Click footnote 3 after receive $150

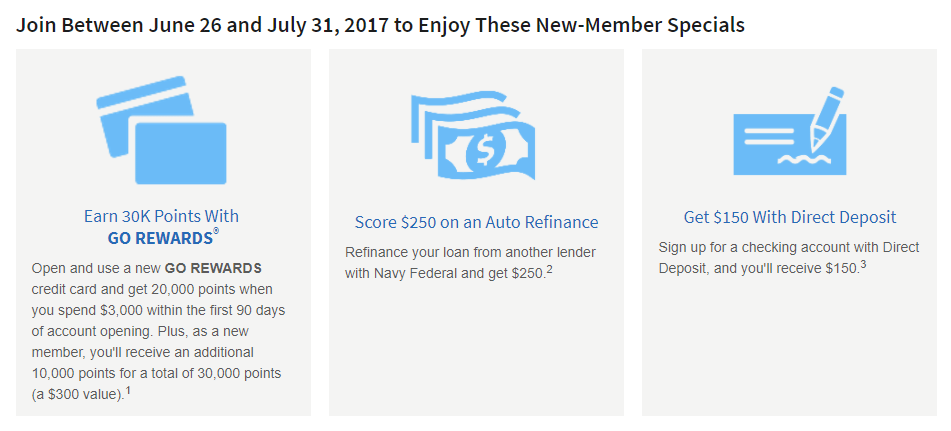(x=863, y=264)
